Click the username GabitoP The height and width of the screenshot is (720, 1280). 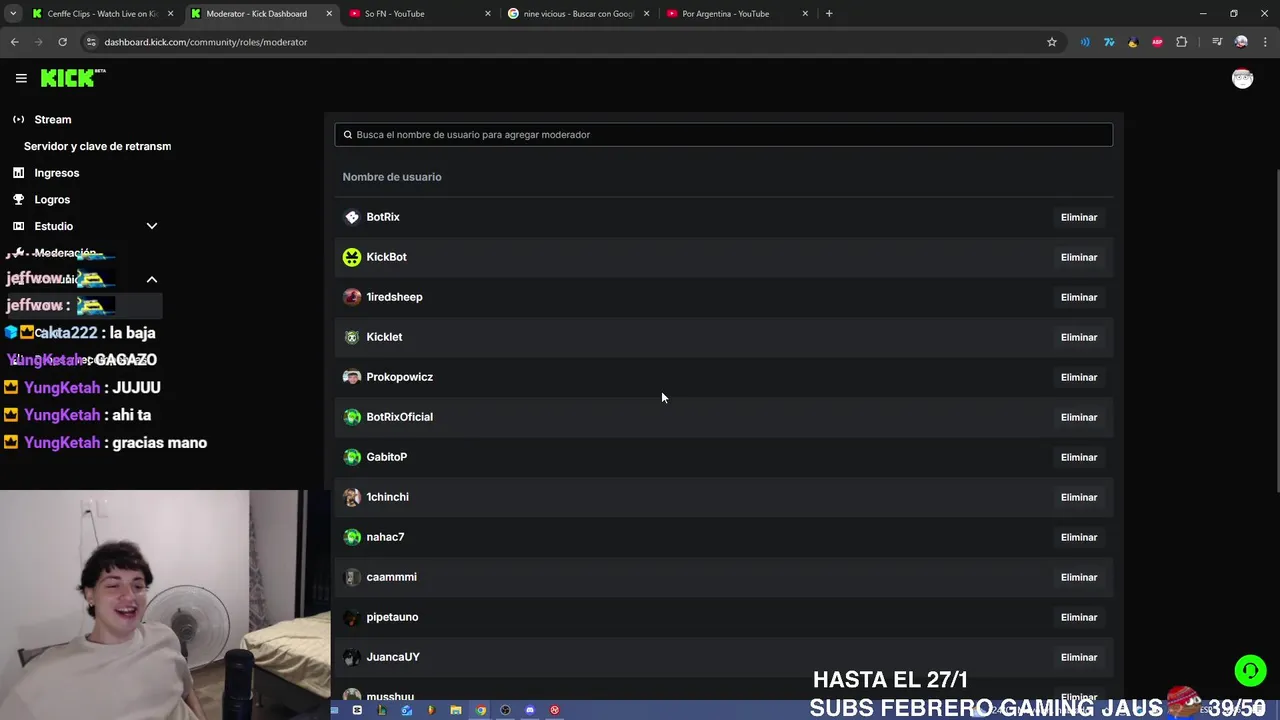point(387,457)
